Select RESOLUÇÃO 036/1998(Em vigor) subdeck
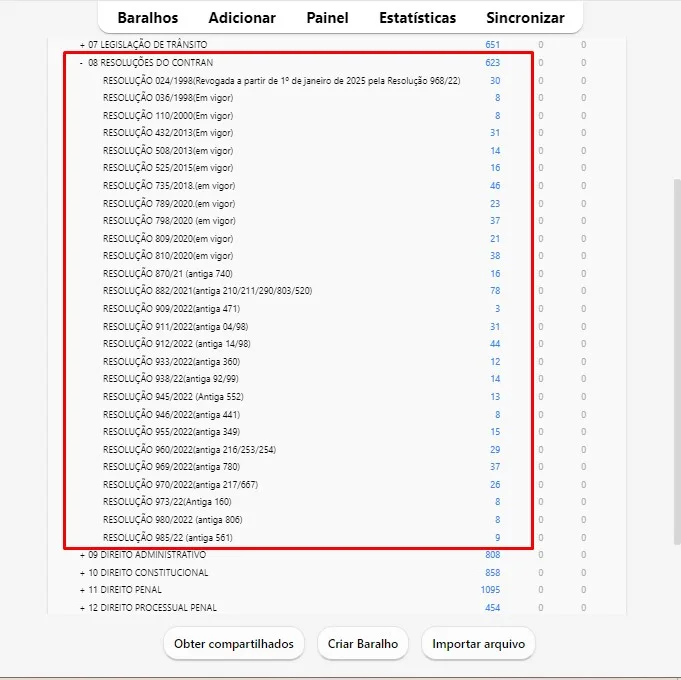Image resolution: width=681 pixels, height=680 pixels. (168, 98)
